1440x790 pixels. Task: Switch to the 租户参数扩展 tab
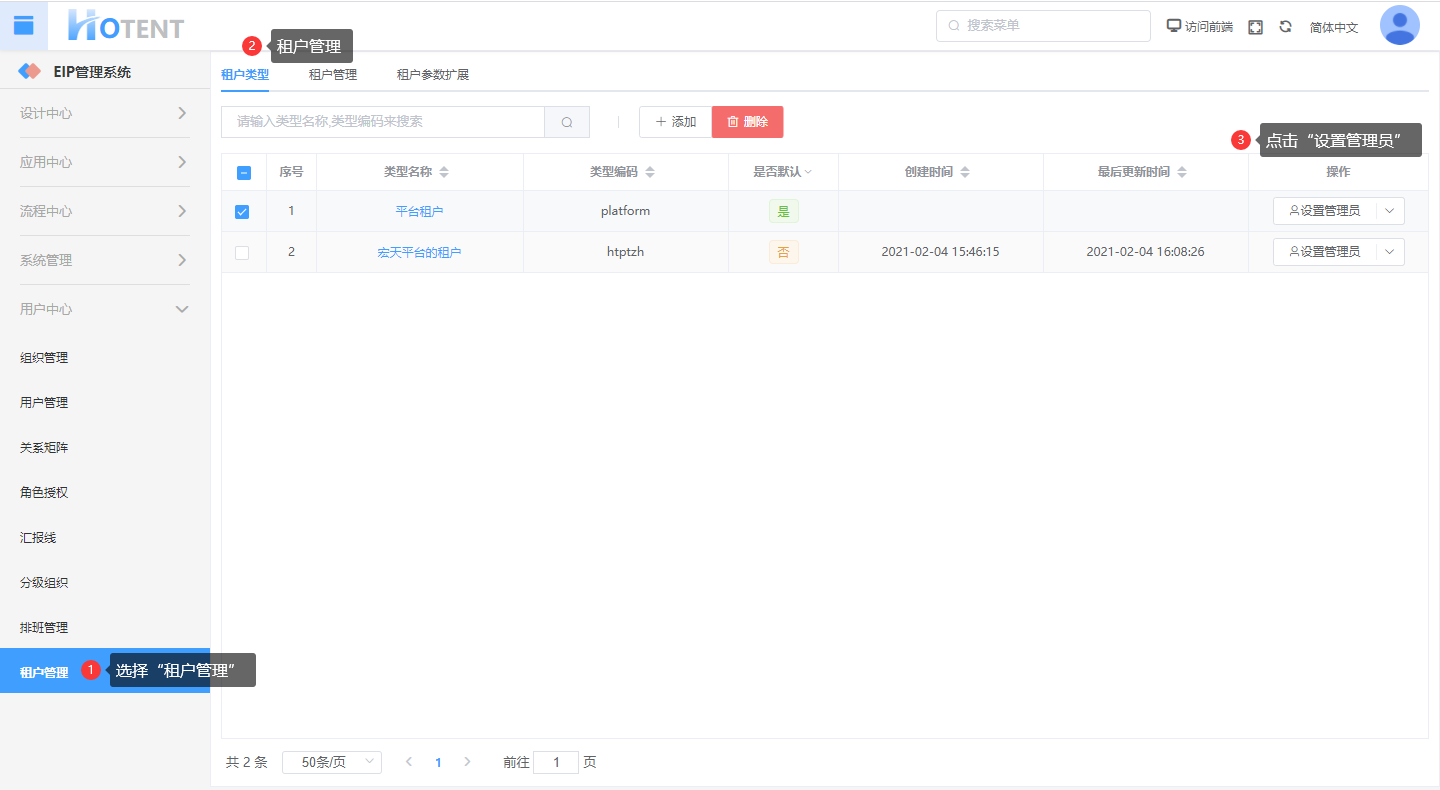pyautogui.click(x=432, y=75)
